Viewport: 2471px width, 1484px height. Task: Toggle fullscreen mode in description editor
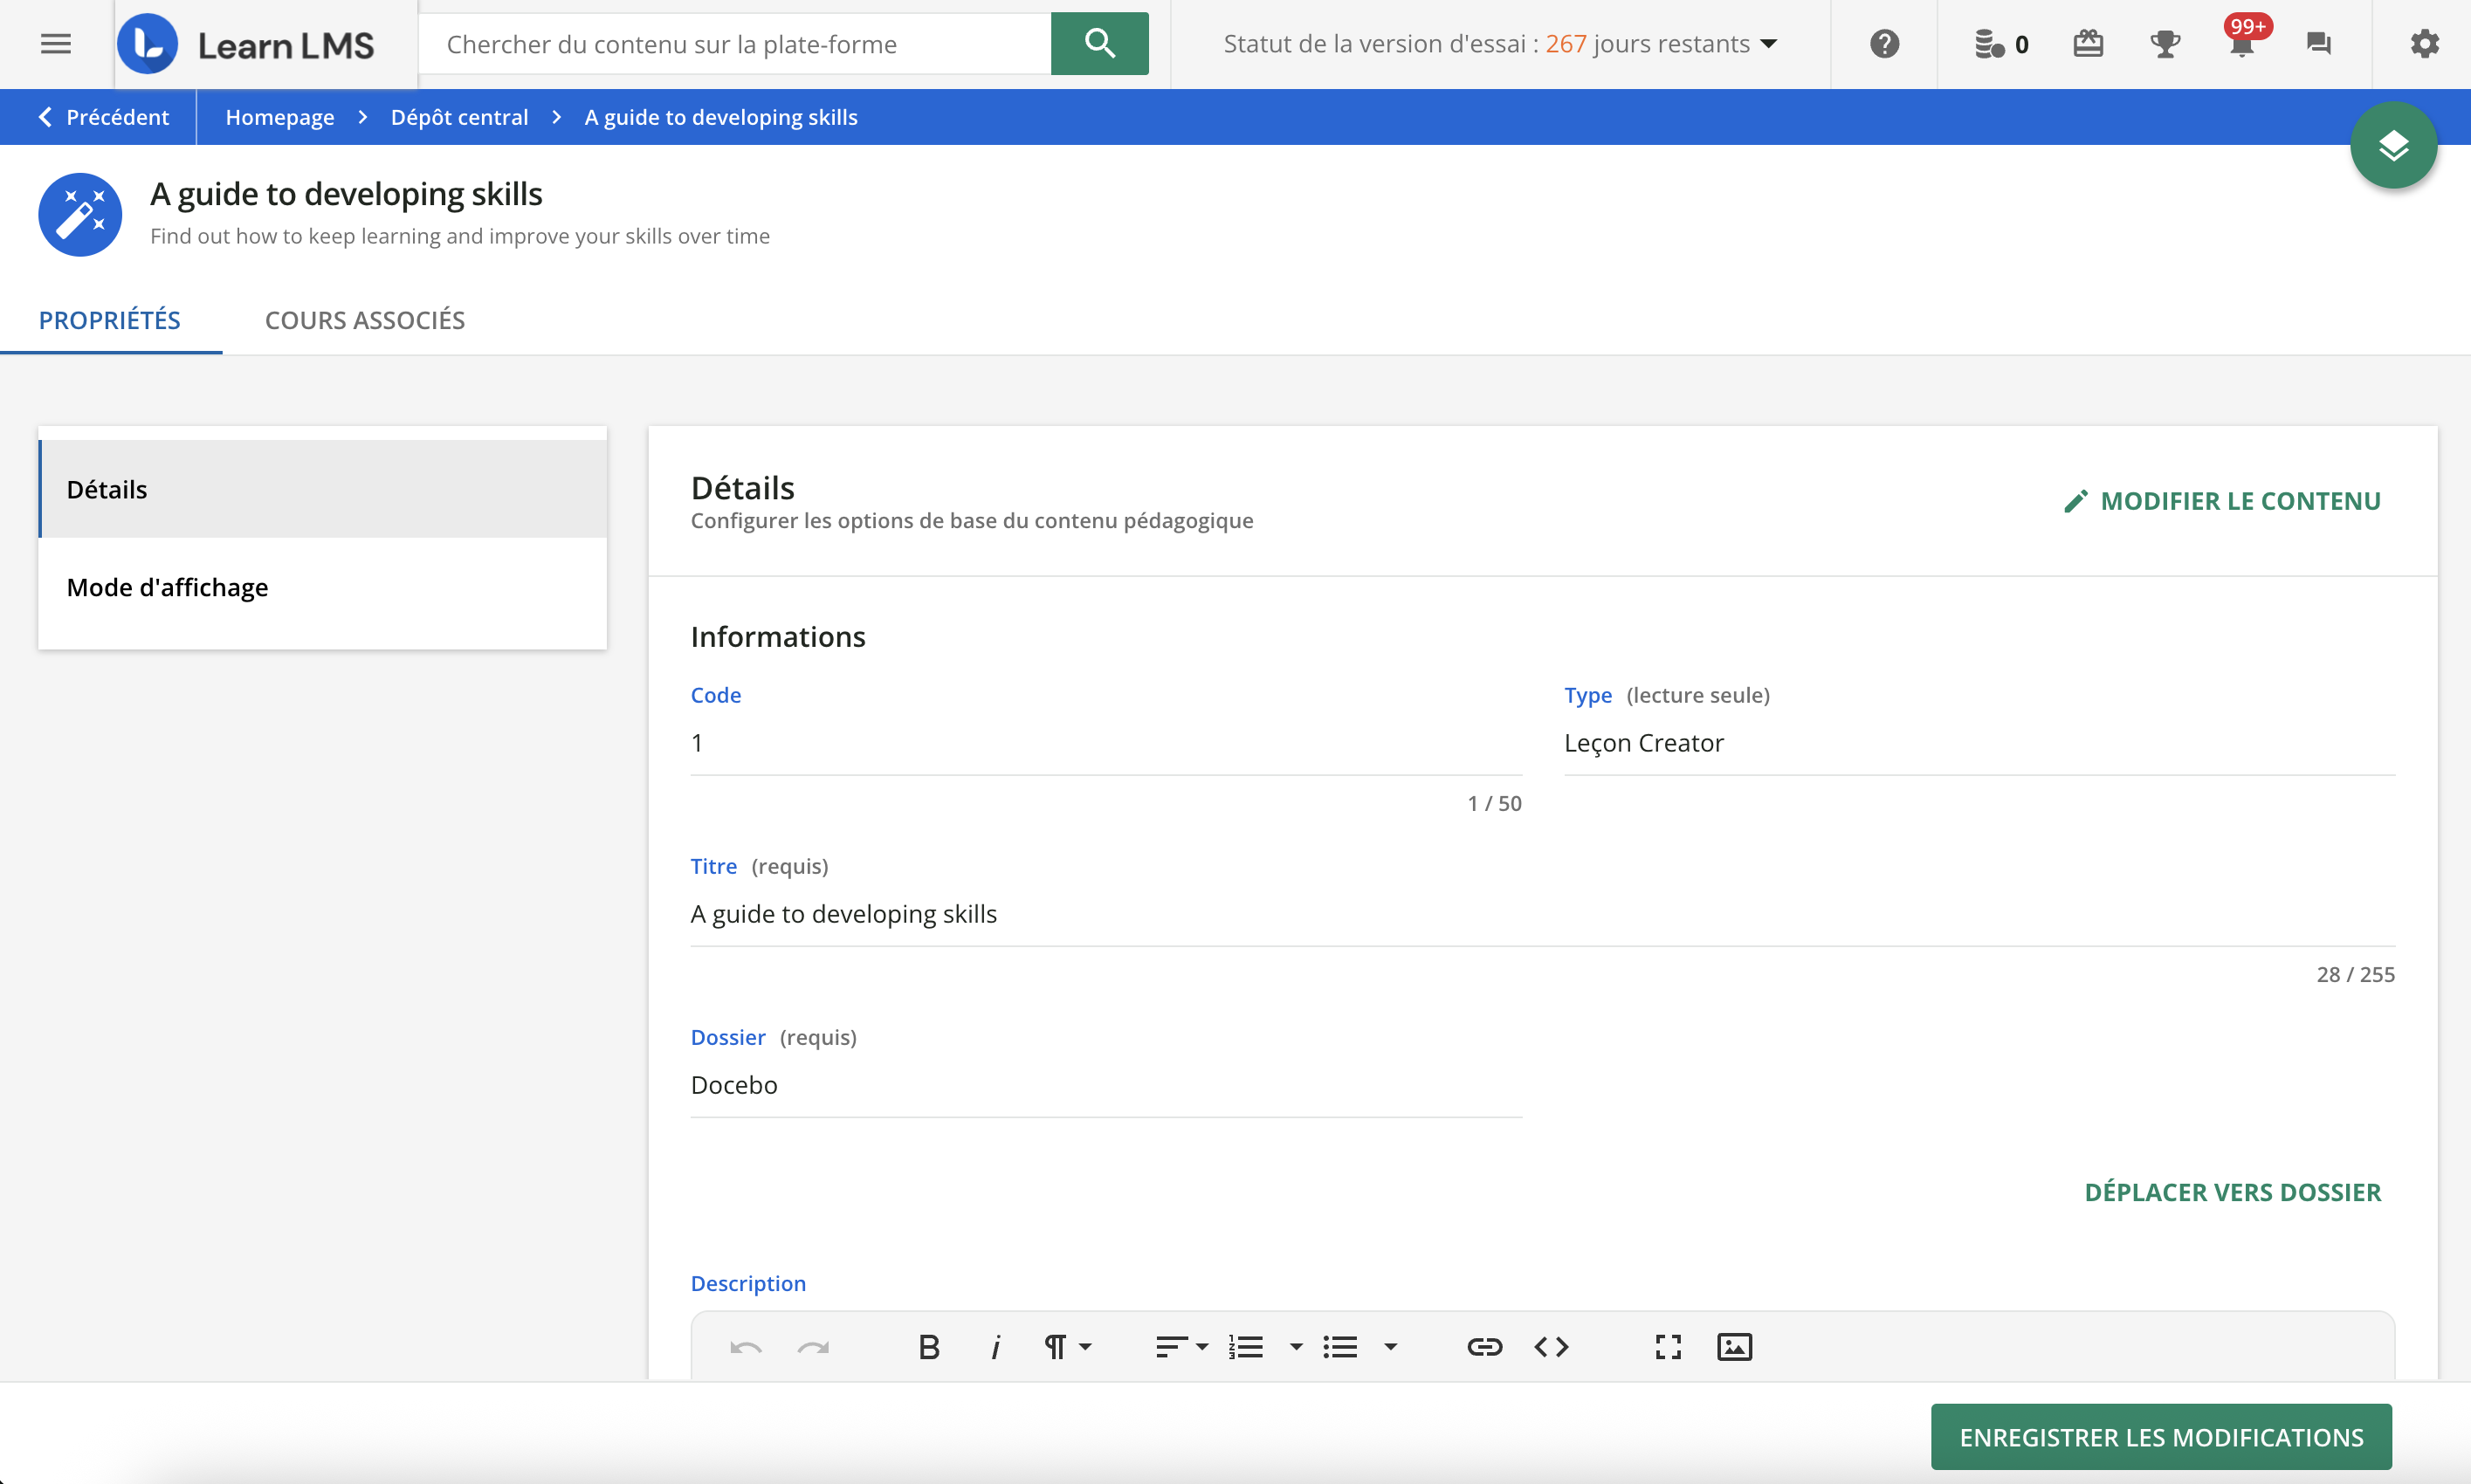1667,1347
